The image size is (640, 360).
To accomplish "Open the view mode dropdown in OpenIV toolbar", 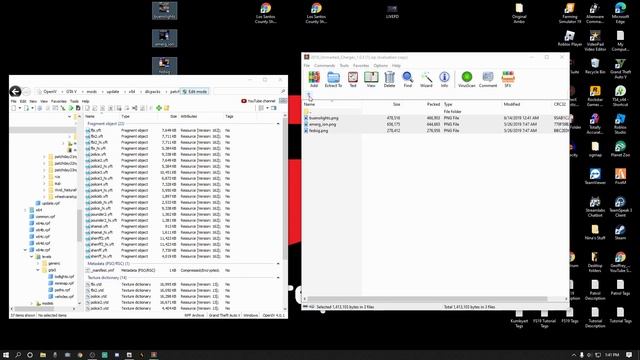I will (267, 108).
